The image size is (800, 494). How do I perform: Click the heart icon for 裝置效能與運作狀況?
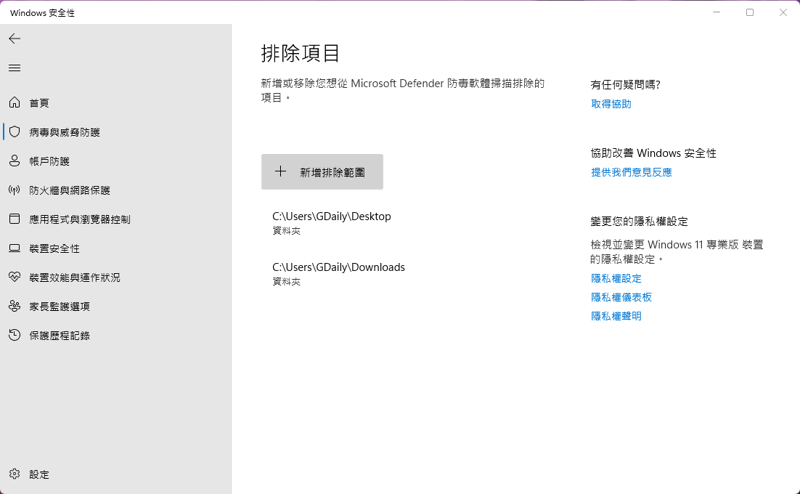(x=14, y=277)
